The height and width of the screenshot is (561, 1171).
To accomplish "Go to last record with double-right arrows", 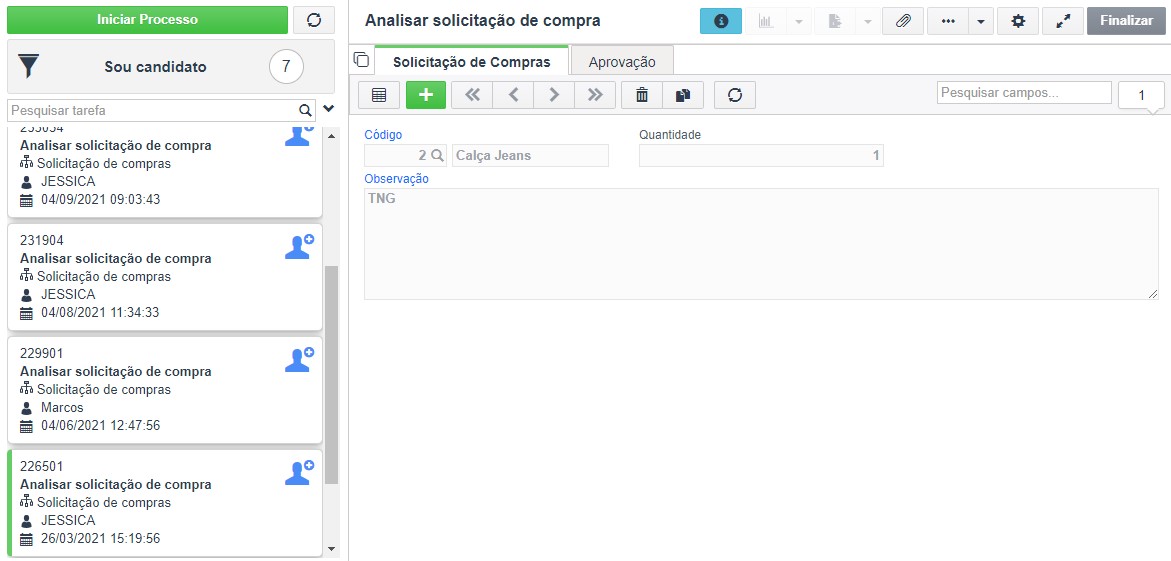I will [x=595, y=95].
